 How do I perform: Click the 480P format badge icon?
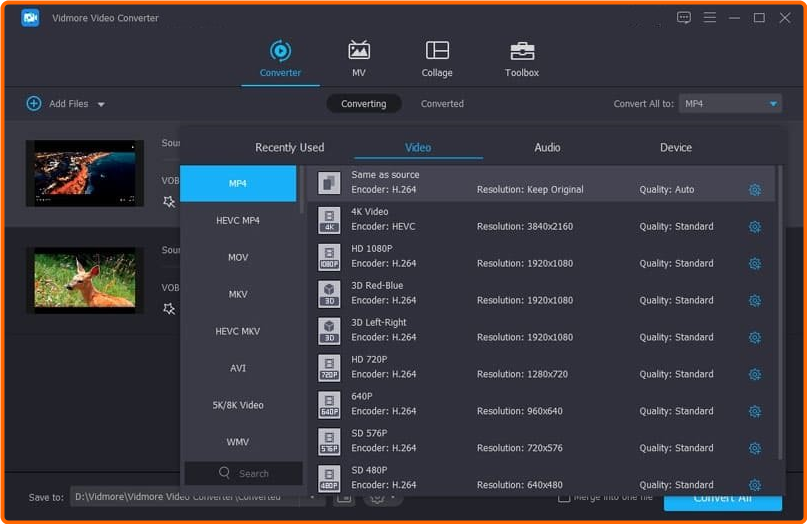(329, 478)
